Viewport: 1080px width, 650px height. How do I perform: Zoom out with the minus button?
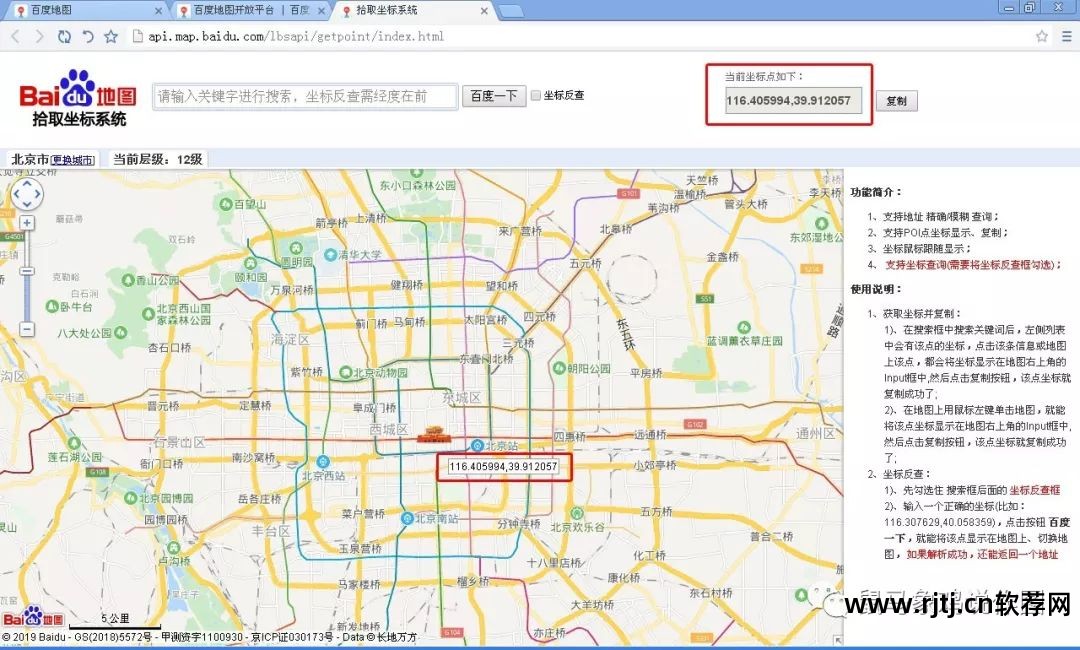26,329
